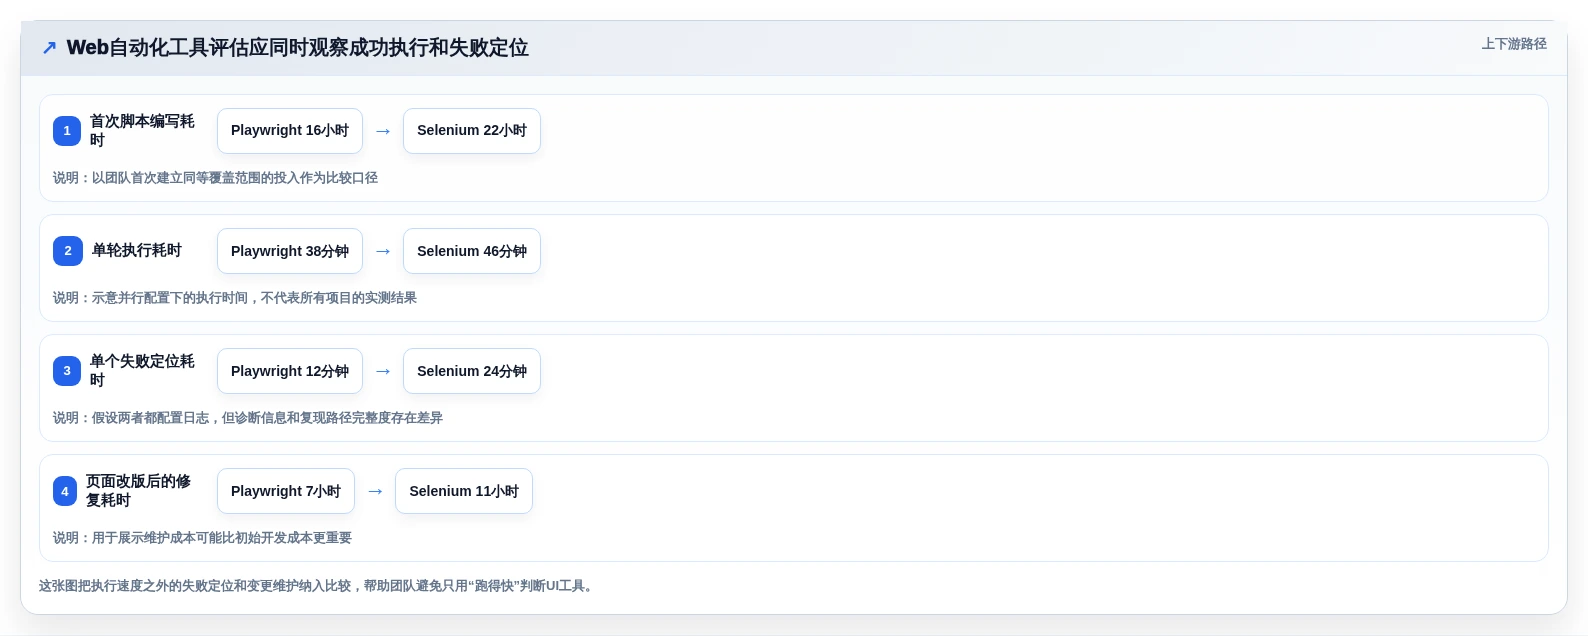
Task: Select the Selenium 22小时 chip
Action: click(472, 131)
